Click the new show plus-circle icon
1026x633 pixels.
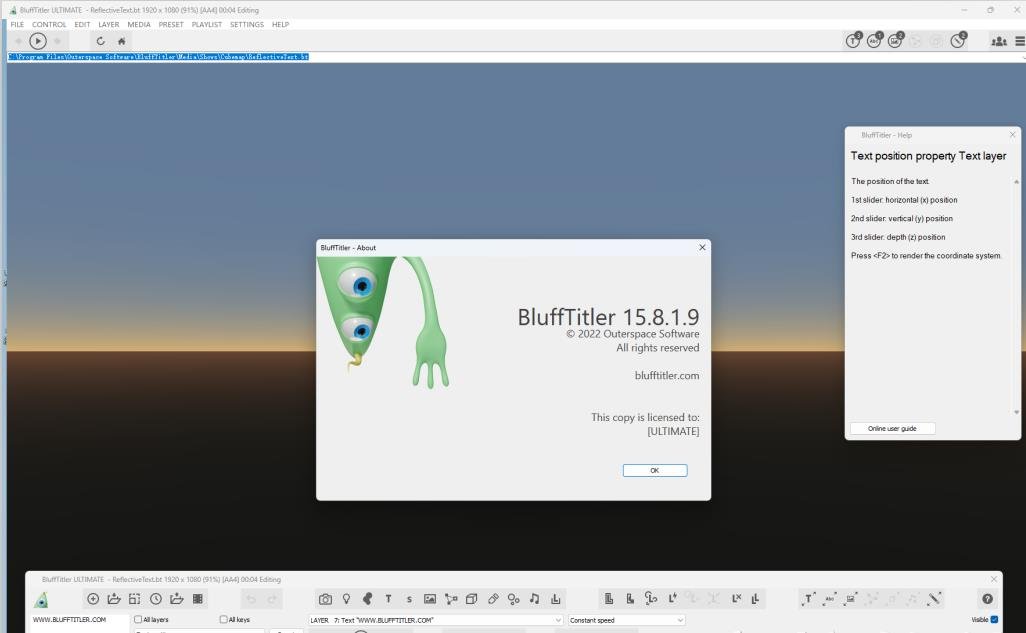point(93,599)
